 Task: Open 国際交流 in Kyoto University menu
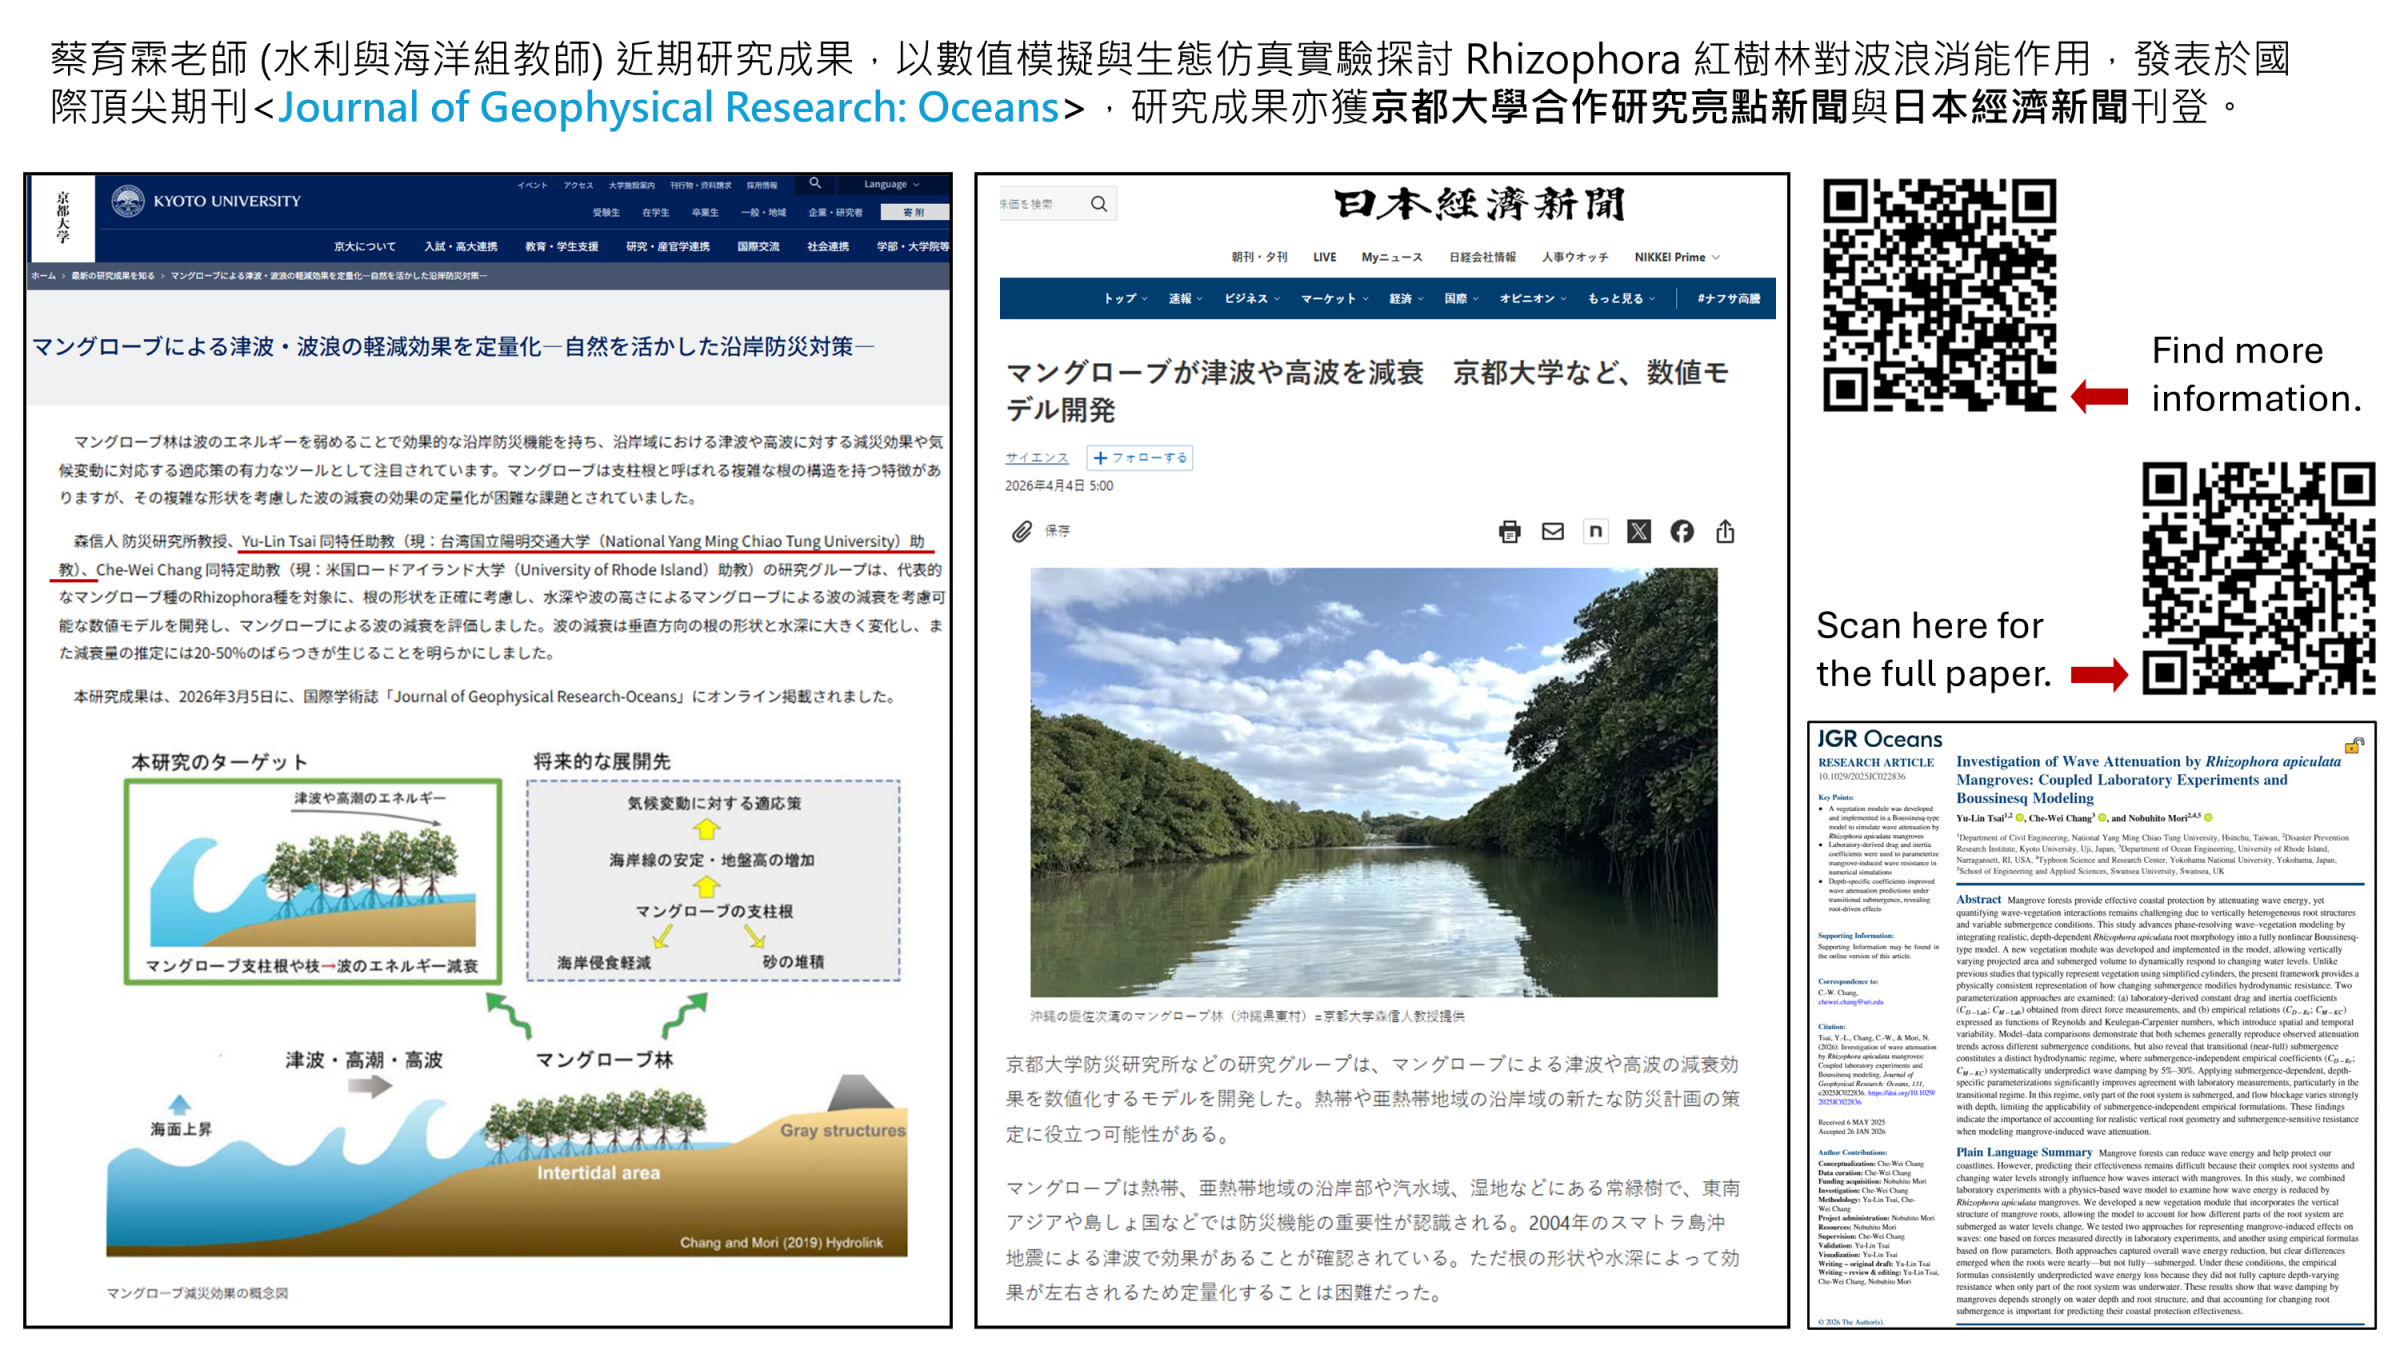(758, 246)
